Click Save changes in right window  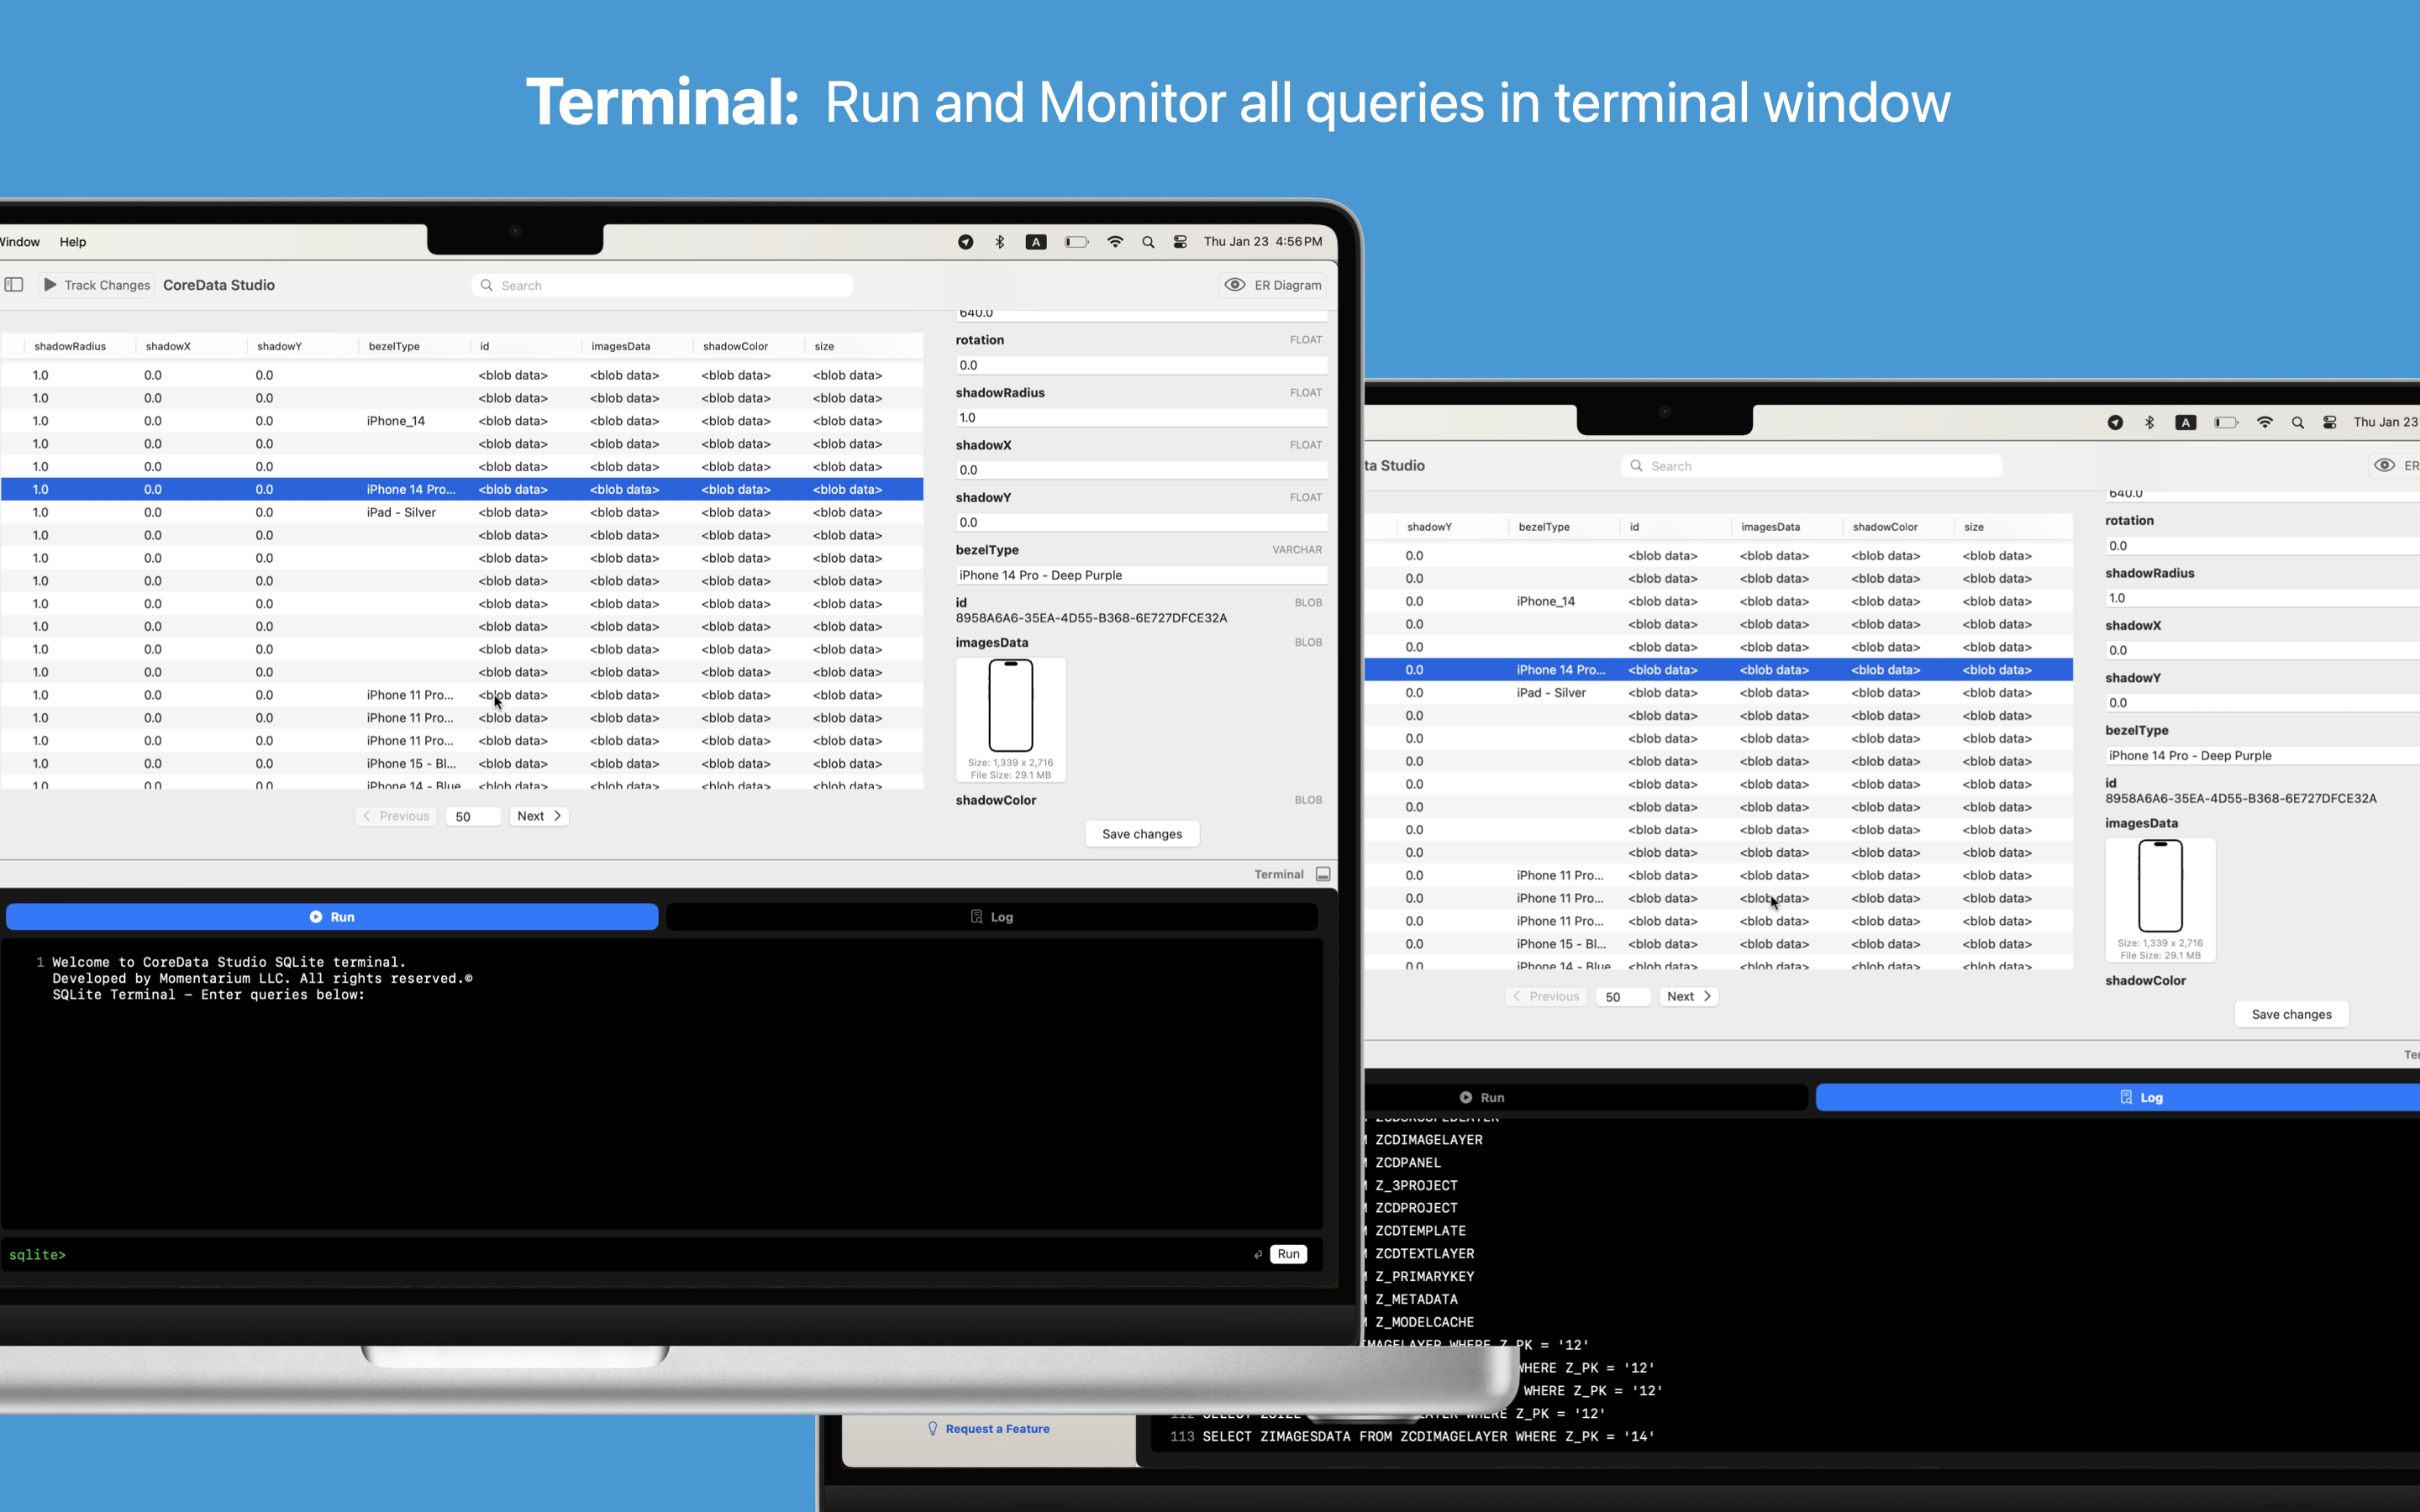tap(2292, 1014)
